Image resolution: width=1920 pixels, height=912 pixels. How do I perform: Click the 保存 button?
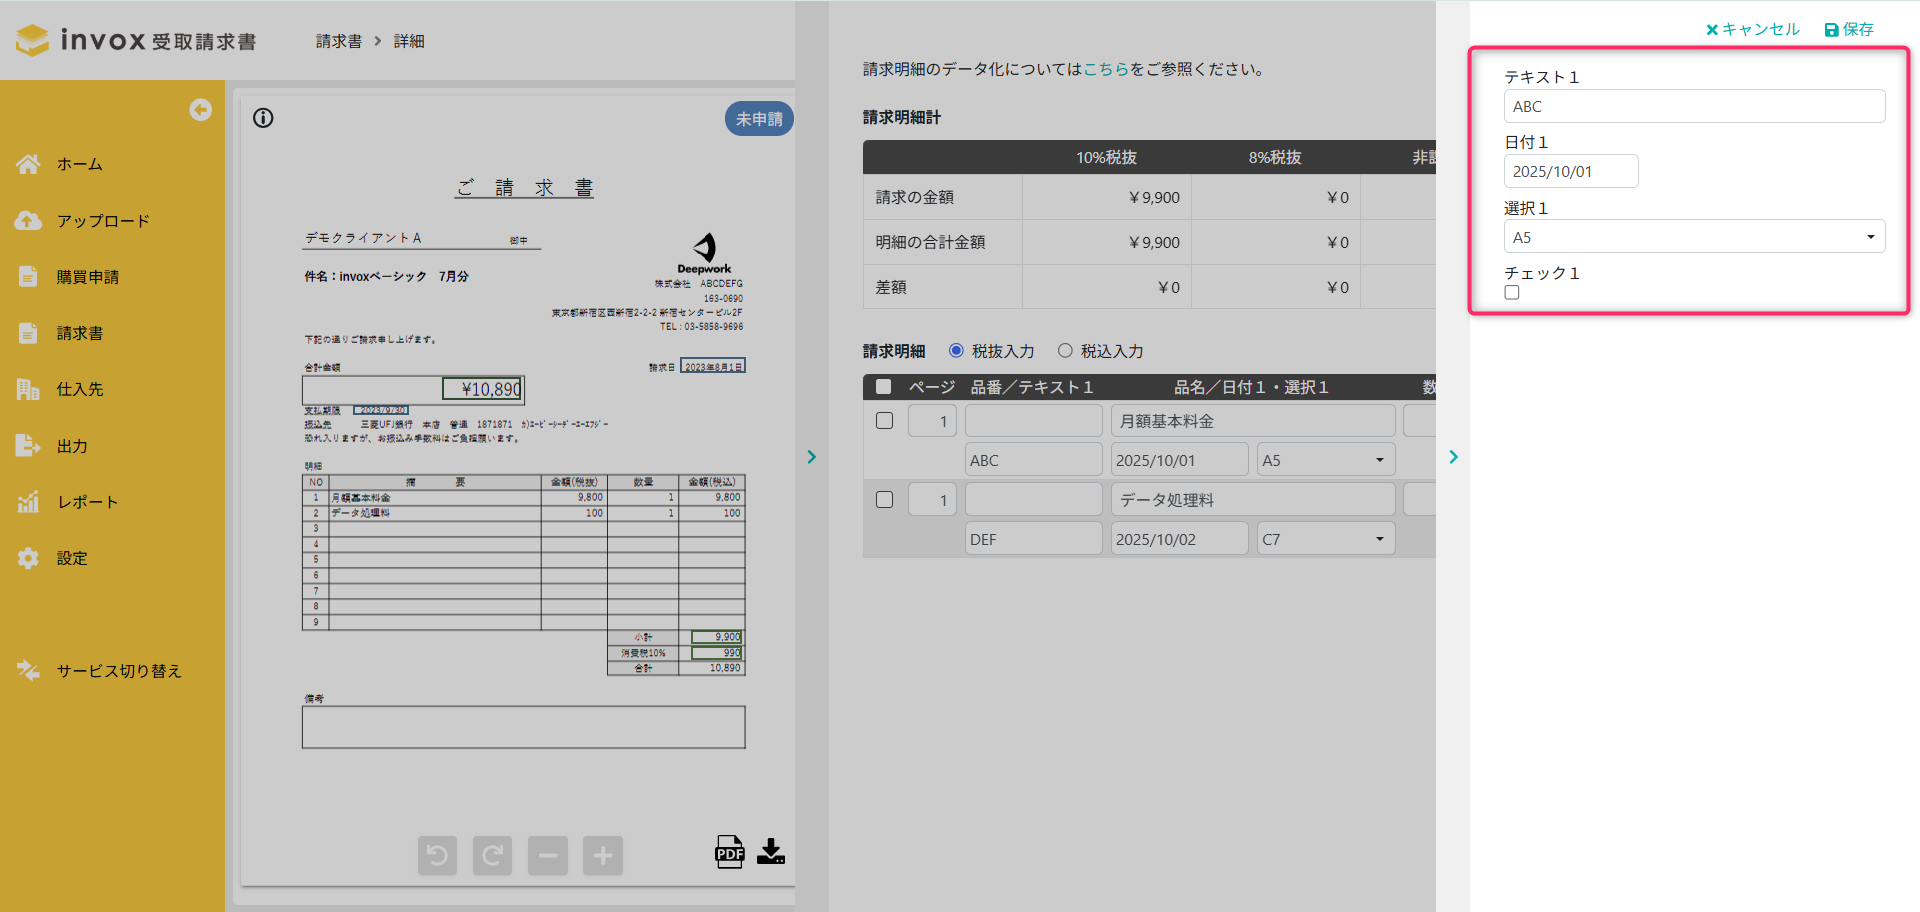(1849, 29)
